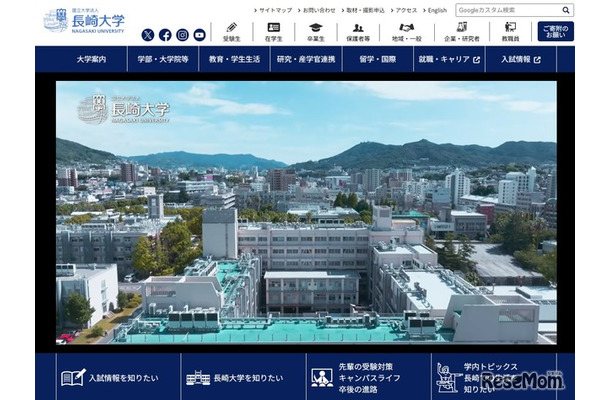Click the 取材・撮影申込 link

point(363,11)
